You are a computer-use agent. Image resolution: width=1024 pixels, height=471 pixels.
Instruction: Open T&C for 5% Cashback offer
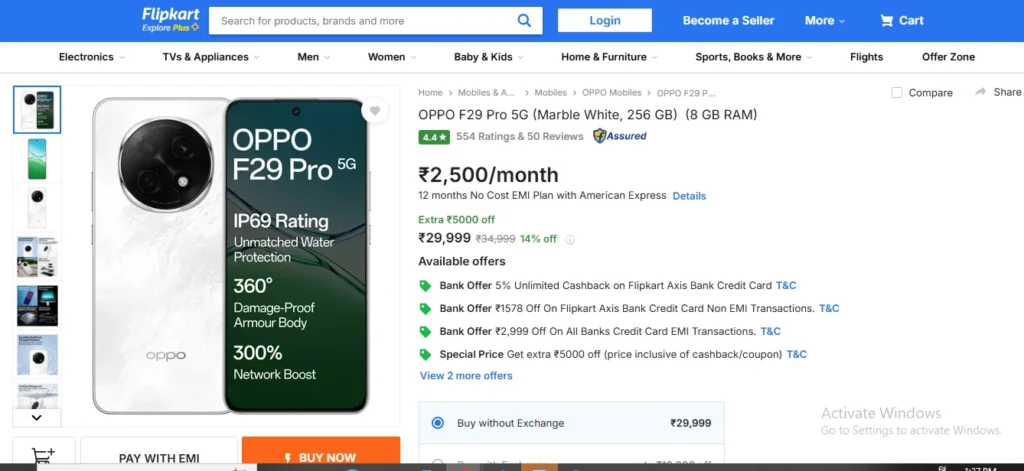click(x=786, y=285)
